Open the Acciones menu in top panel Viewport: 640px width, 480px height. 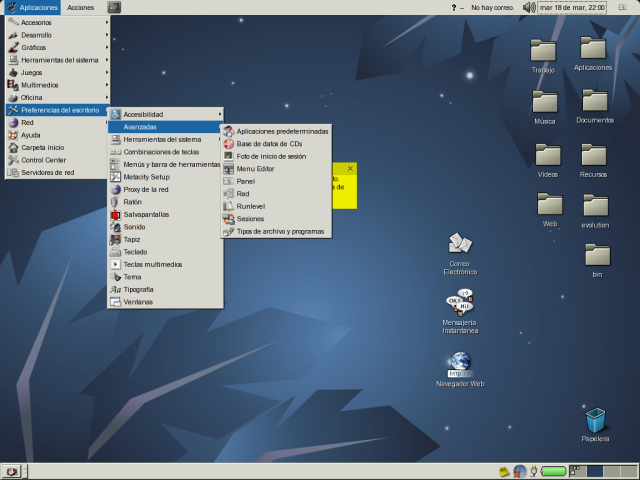pyautogui.click(x=81, y=7)
